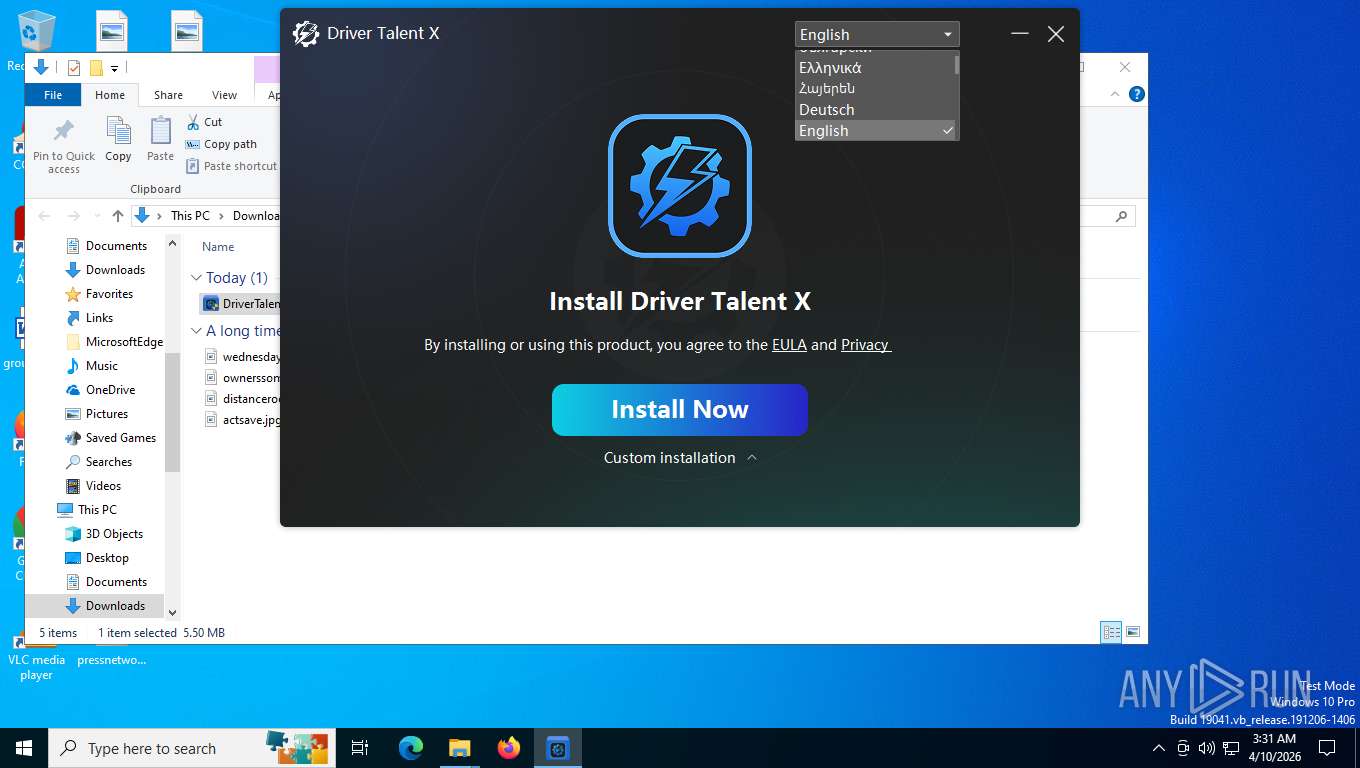The width and height of the screenshot is (1360, 768).
Task: Click the Name column header
Action: coord(218,247)
